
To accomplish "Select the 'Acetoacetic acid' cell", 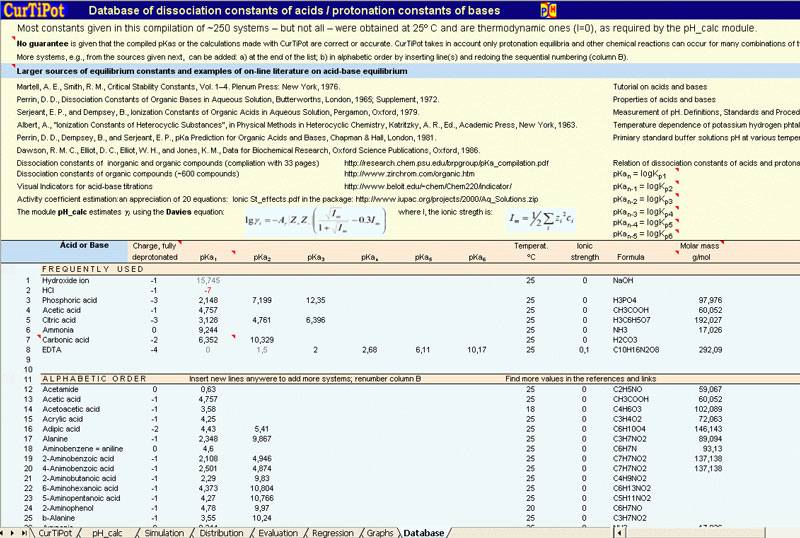I will [71, 409].
